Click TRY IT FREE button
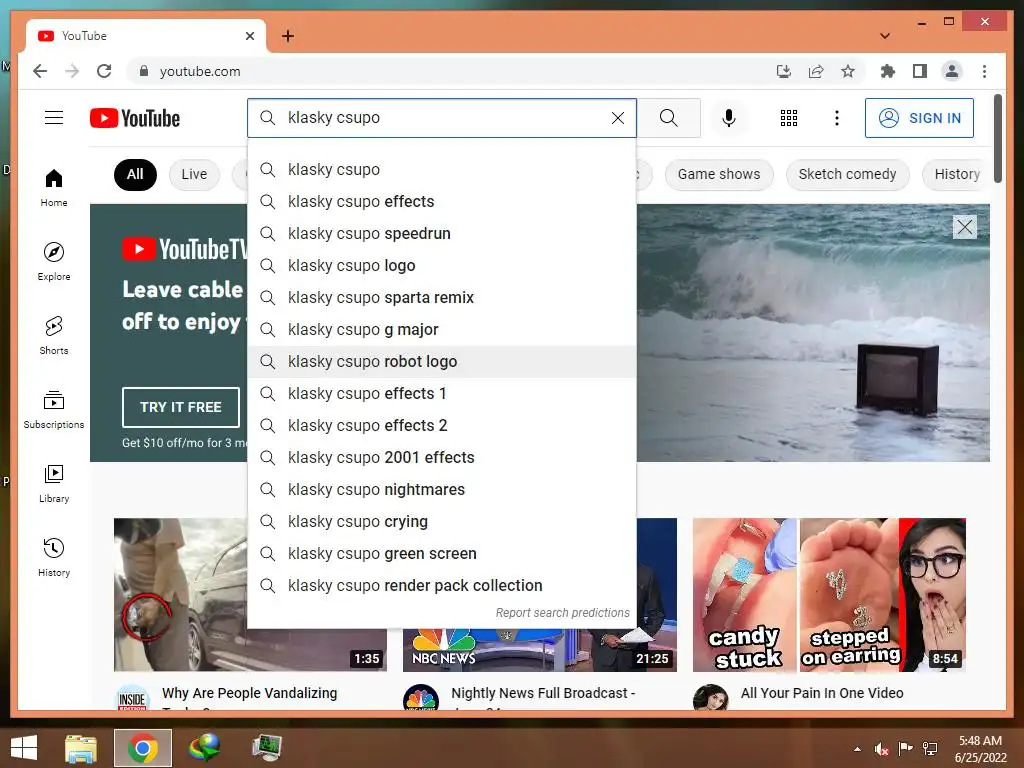This screenshot has height=768, width=1024. (181, 407)
